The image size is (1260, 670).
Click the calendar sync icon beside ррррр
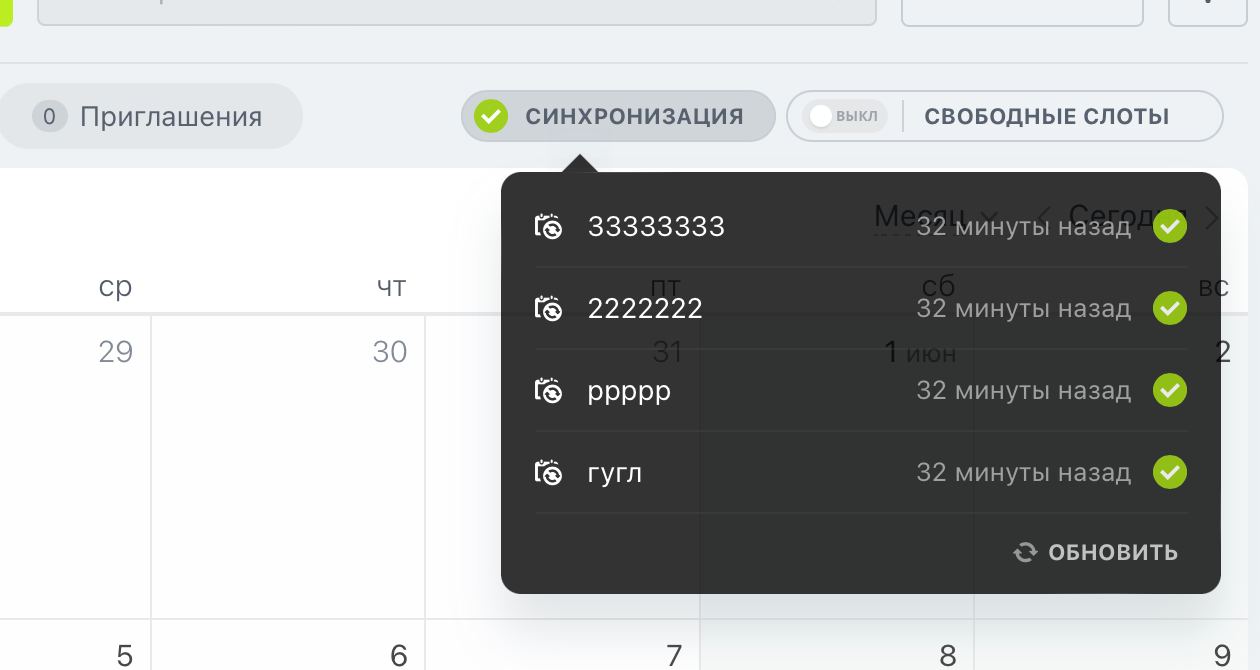[x=548, y=391]
